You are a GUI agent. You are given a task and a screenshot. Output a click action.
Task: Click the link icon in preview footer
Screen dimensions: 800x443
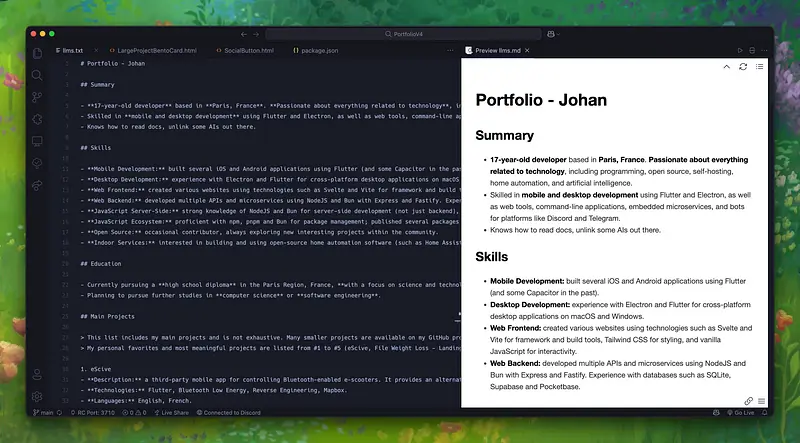pyautogui.click(x=748, y=401)
